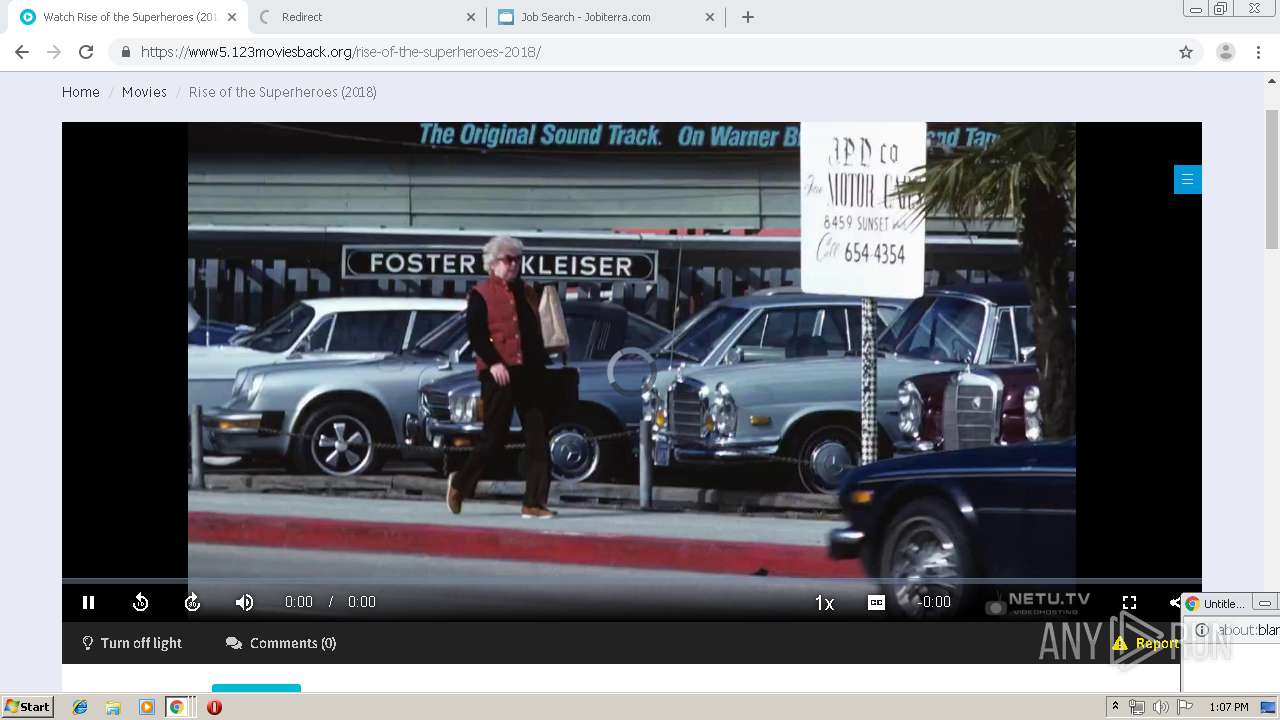Open the network tray icon
Viewport: 1280px width, 720px height.
(1137, 707)
